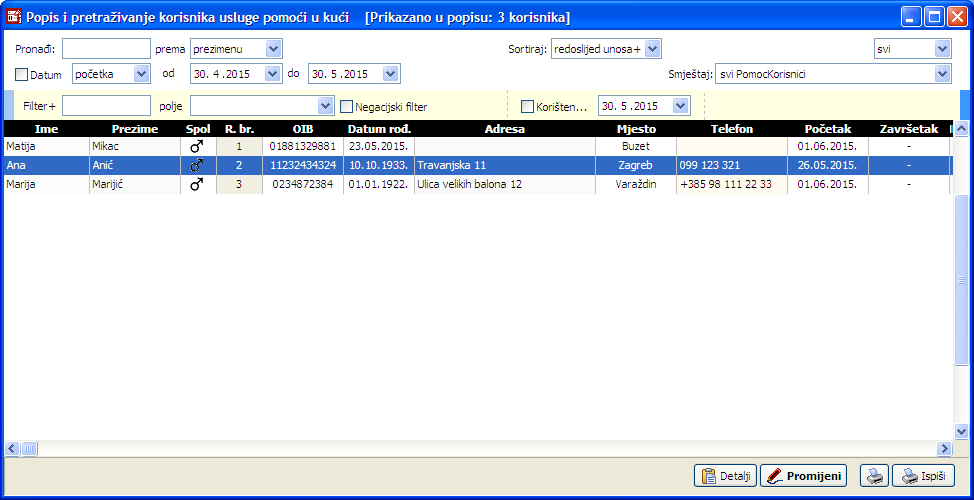Click the Ispiši print button
The image size is (974, 500).
click(923, 476)
